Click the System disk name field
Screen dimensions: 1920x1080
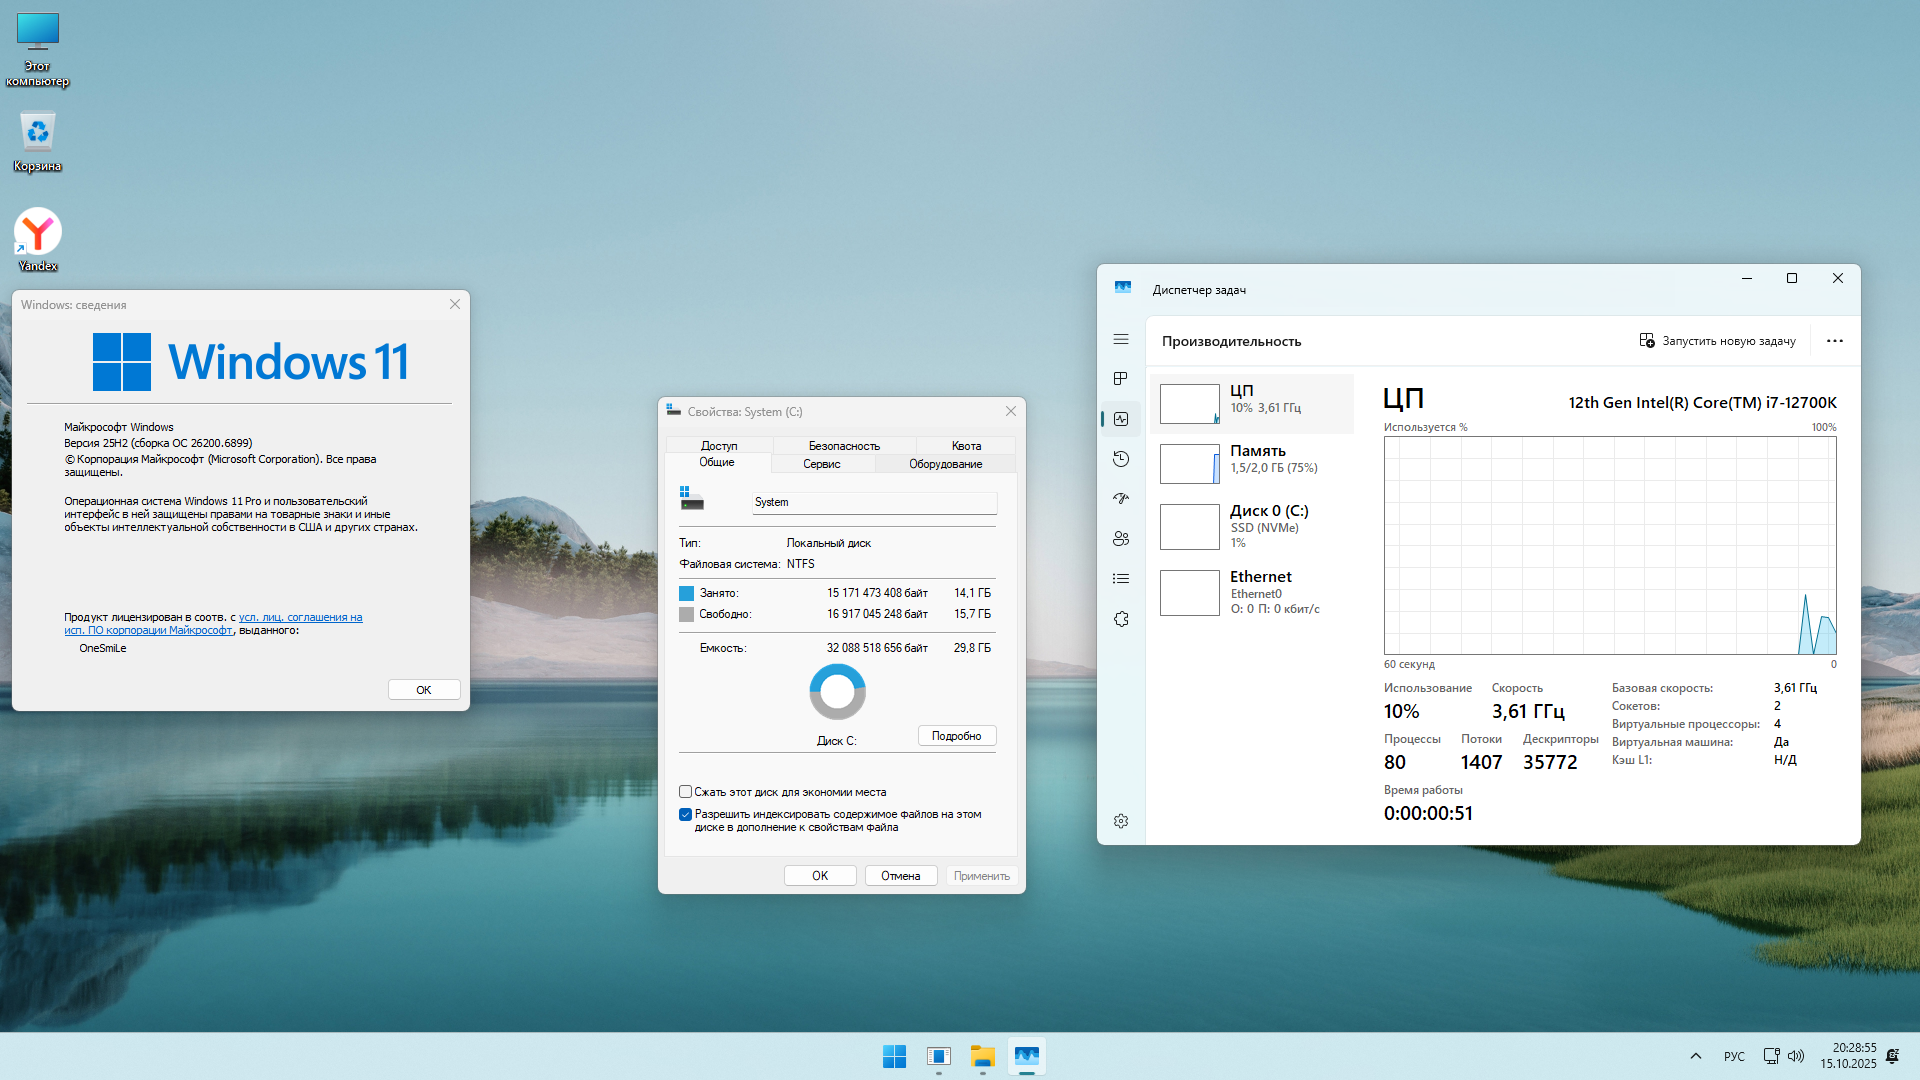(x=873, y=502)
